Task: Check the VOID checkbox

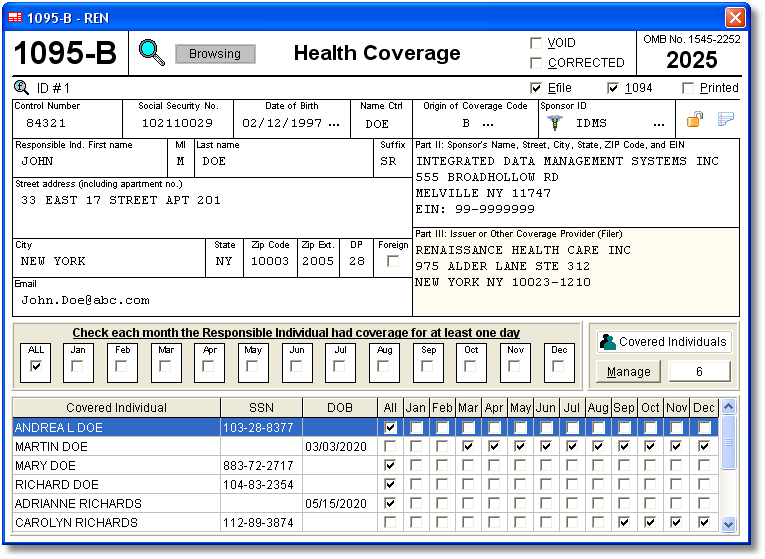Action: 536,43
